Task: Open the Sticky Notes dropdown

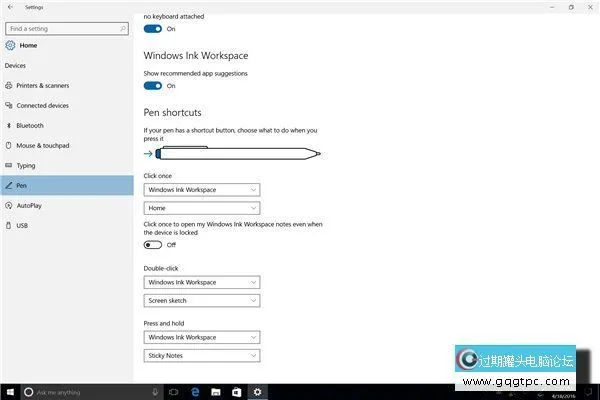Action: [x=202, y=355]
